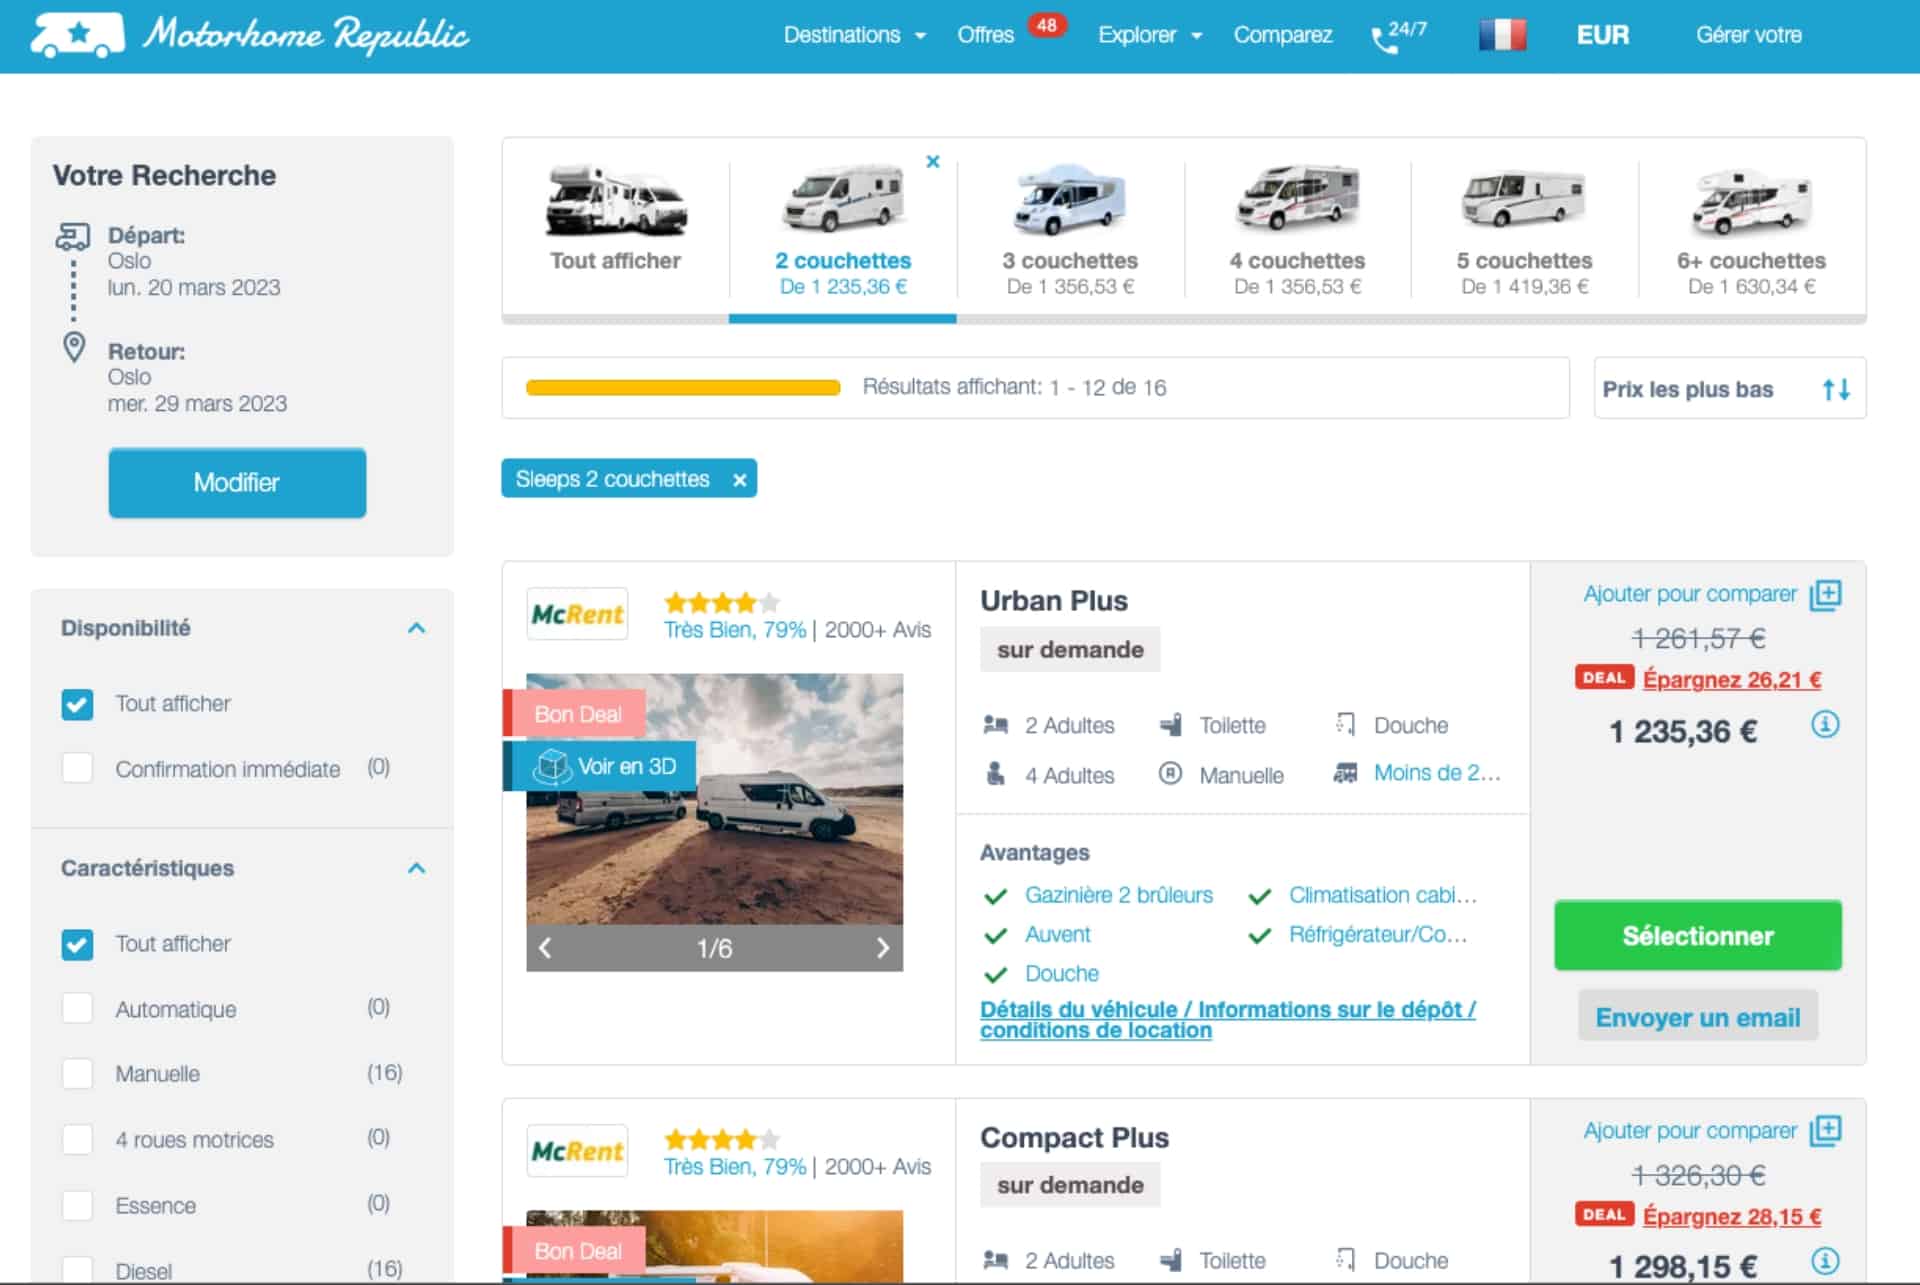The height and width of the screenshot is (1285, 1920).
Task: Click the French flag language icon
Action: tap(1502, 35)
